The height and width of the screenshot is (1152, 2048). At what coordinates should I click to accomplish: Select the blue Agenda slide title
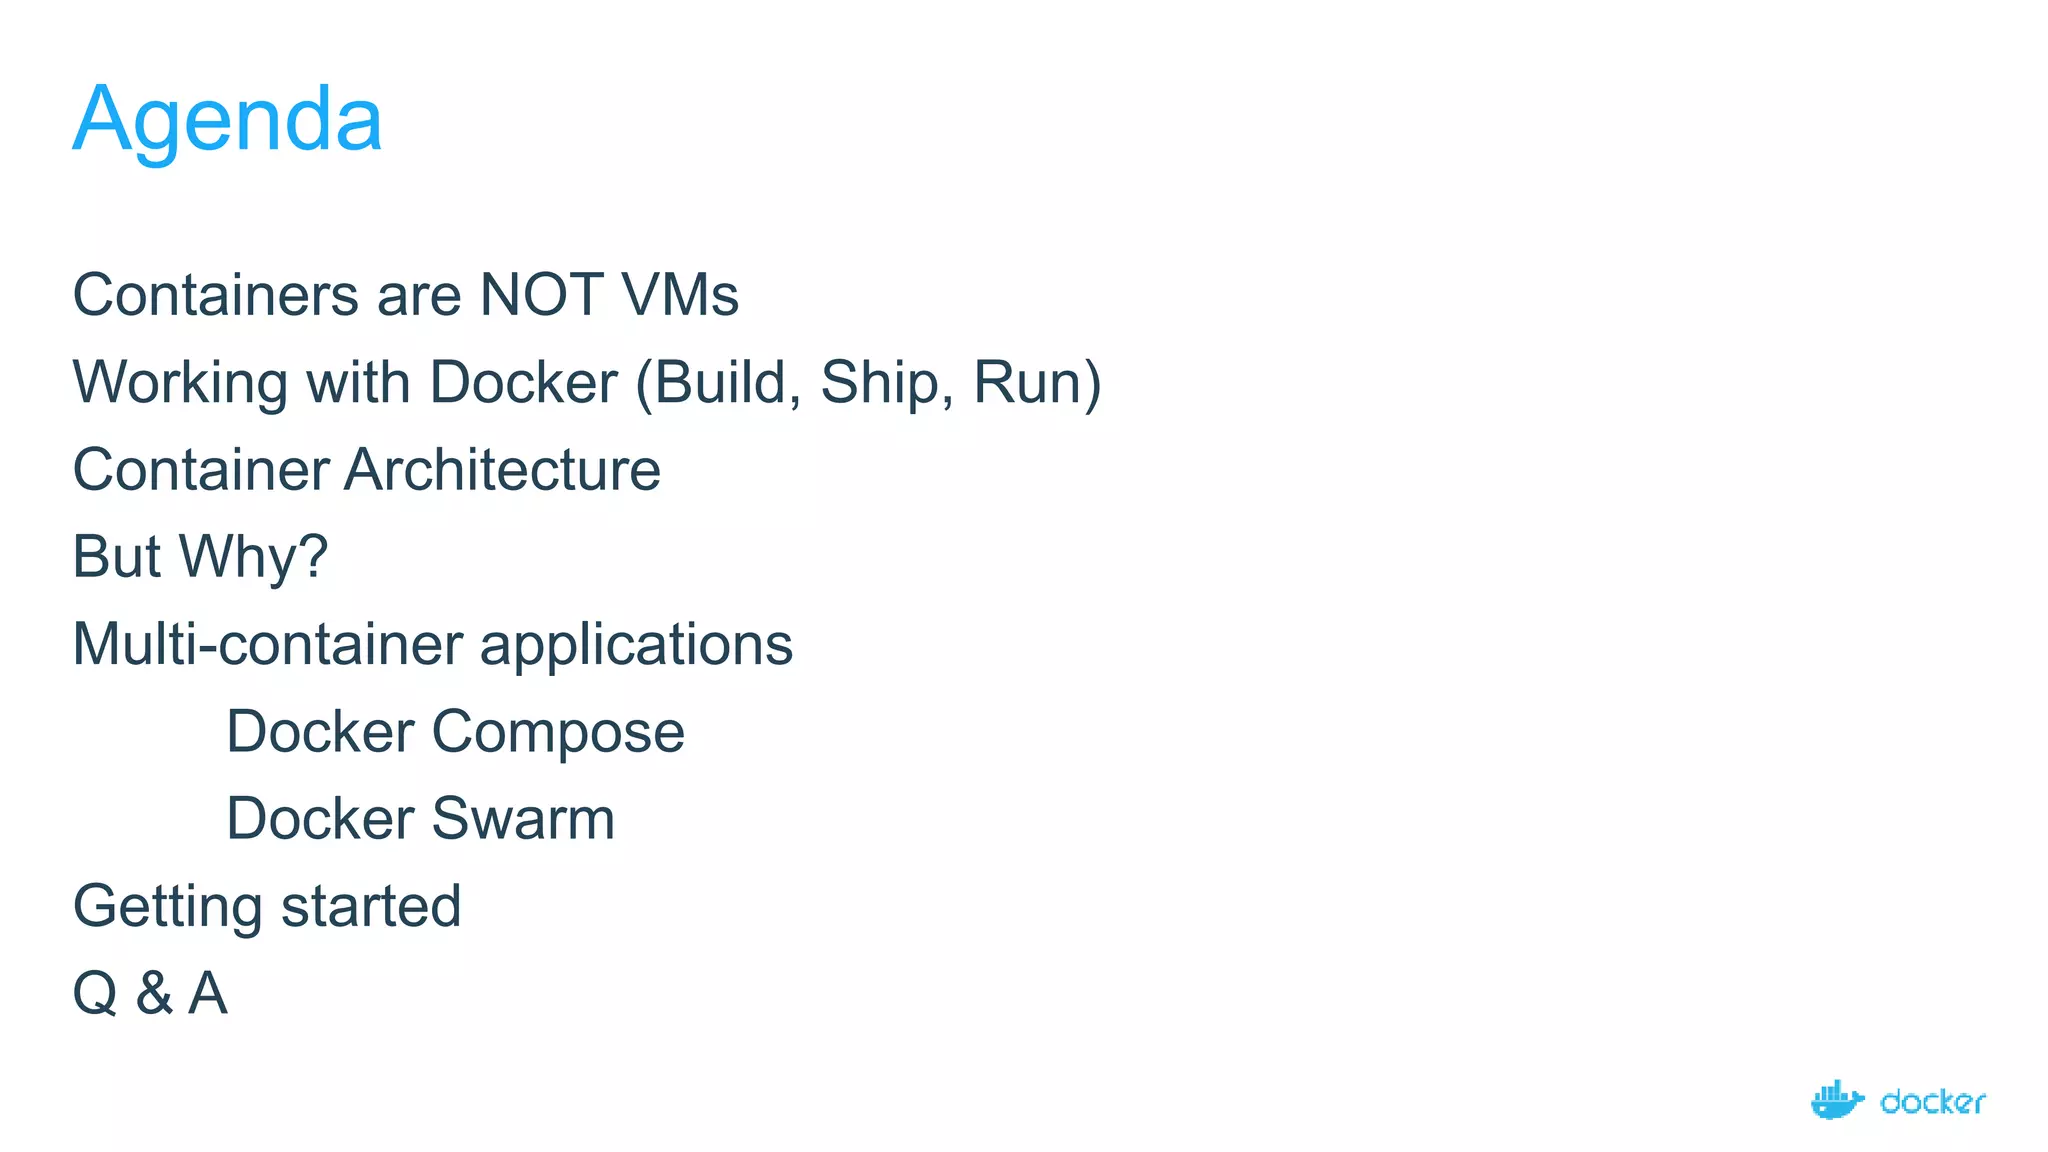228,118
